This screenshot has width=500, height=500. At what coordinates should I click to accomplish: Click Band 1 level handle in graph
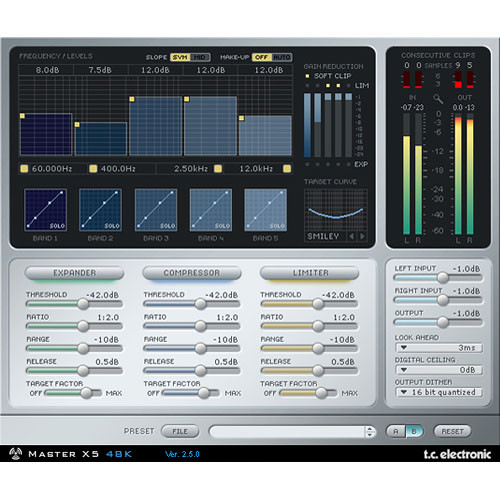[x=22, y=116]
